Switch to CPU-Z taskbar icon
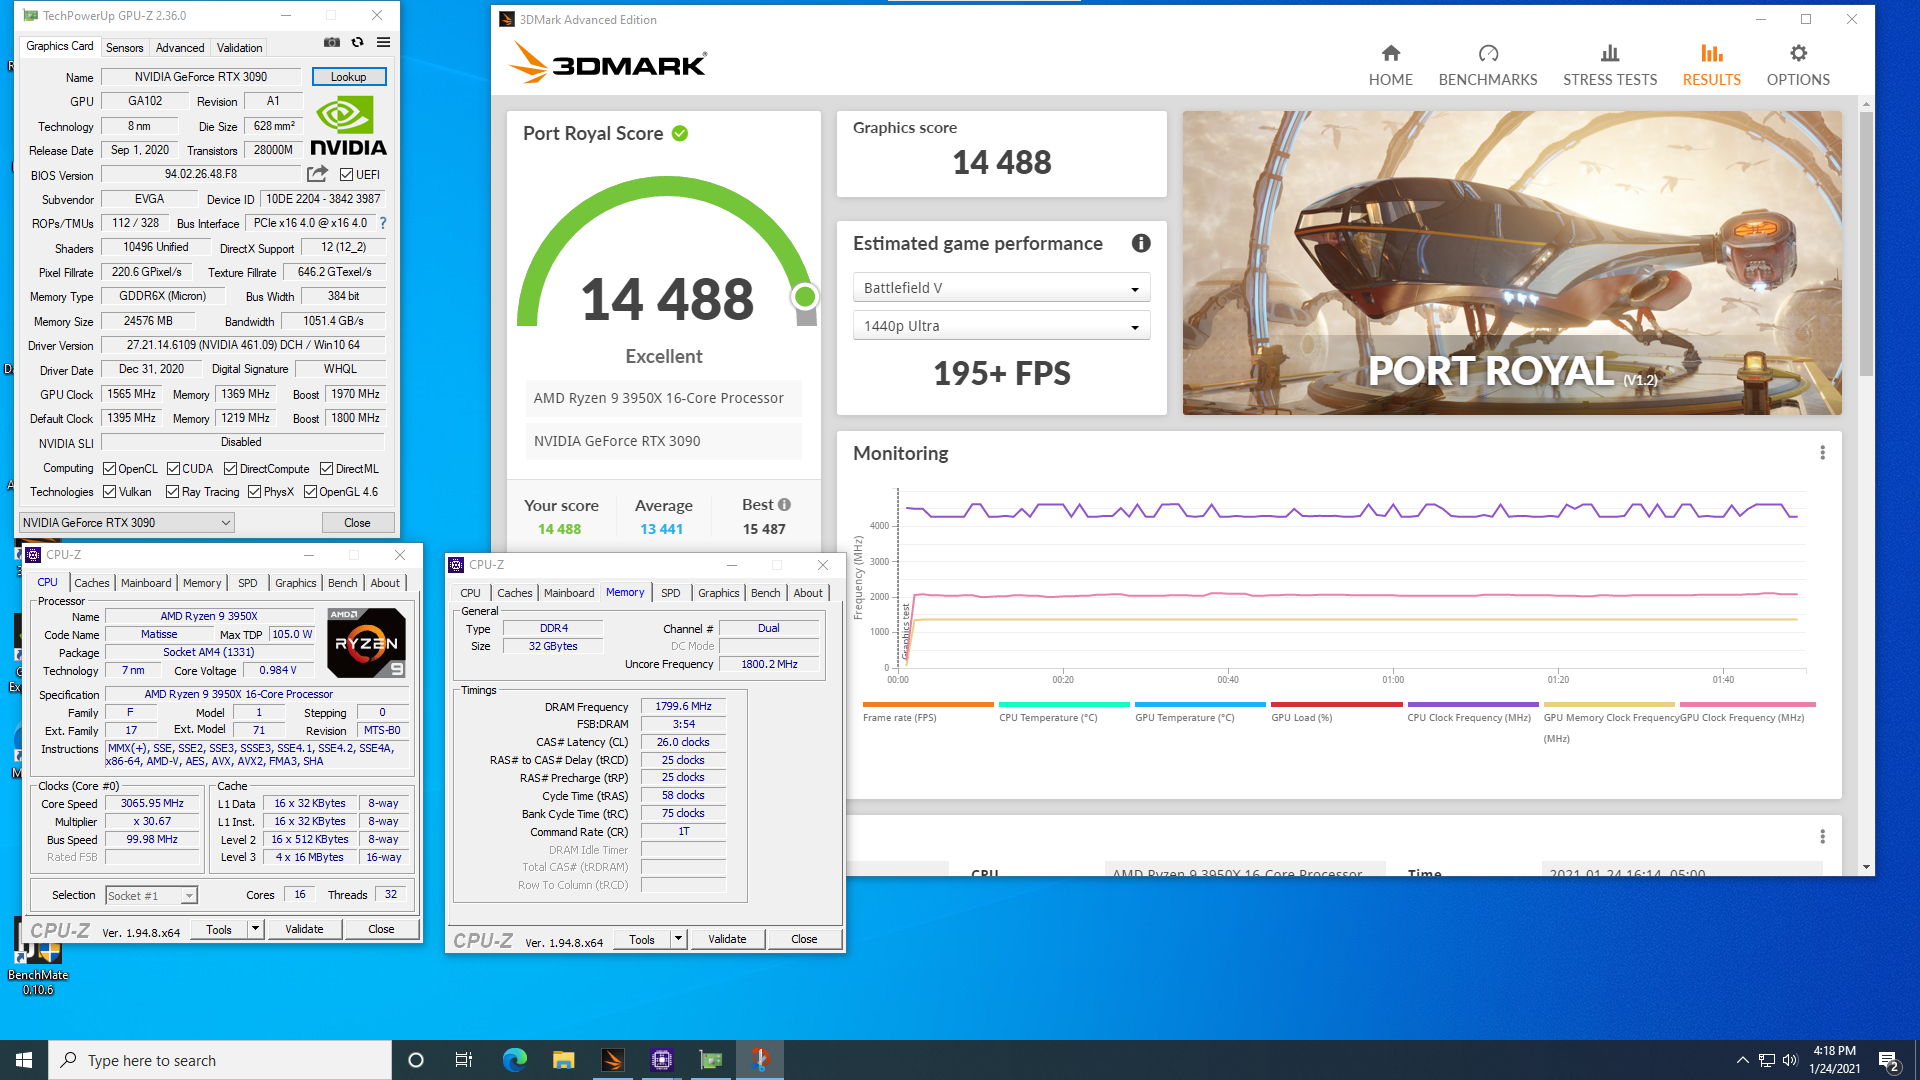The image size is (1920, 1080). coord(661,1060)
